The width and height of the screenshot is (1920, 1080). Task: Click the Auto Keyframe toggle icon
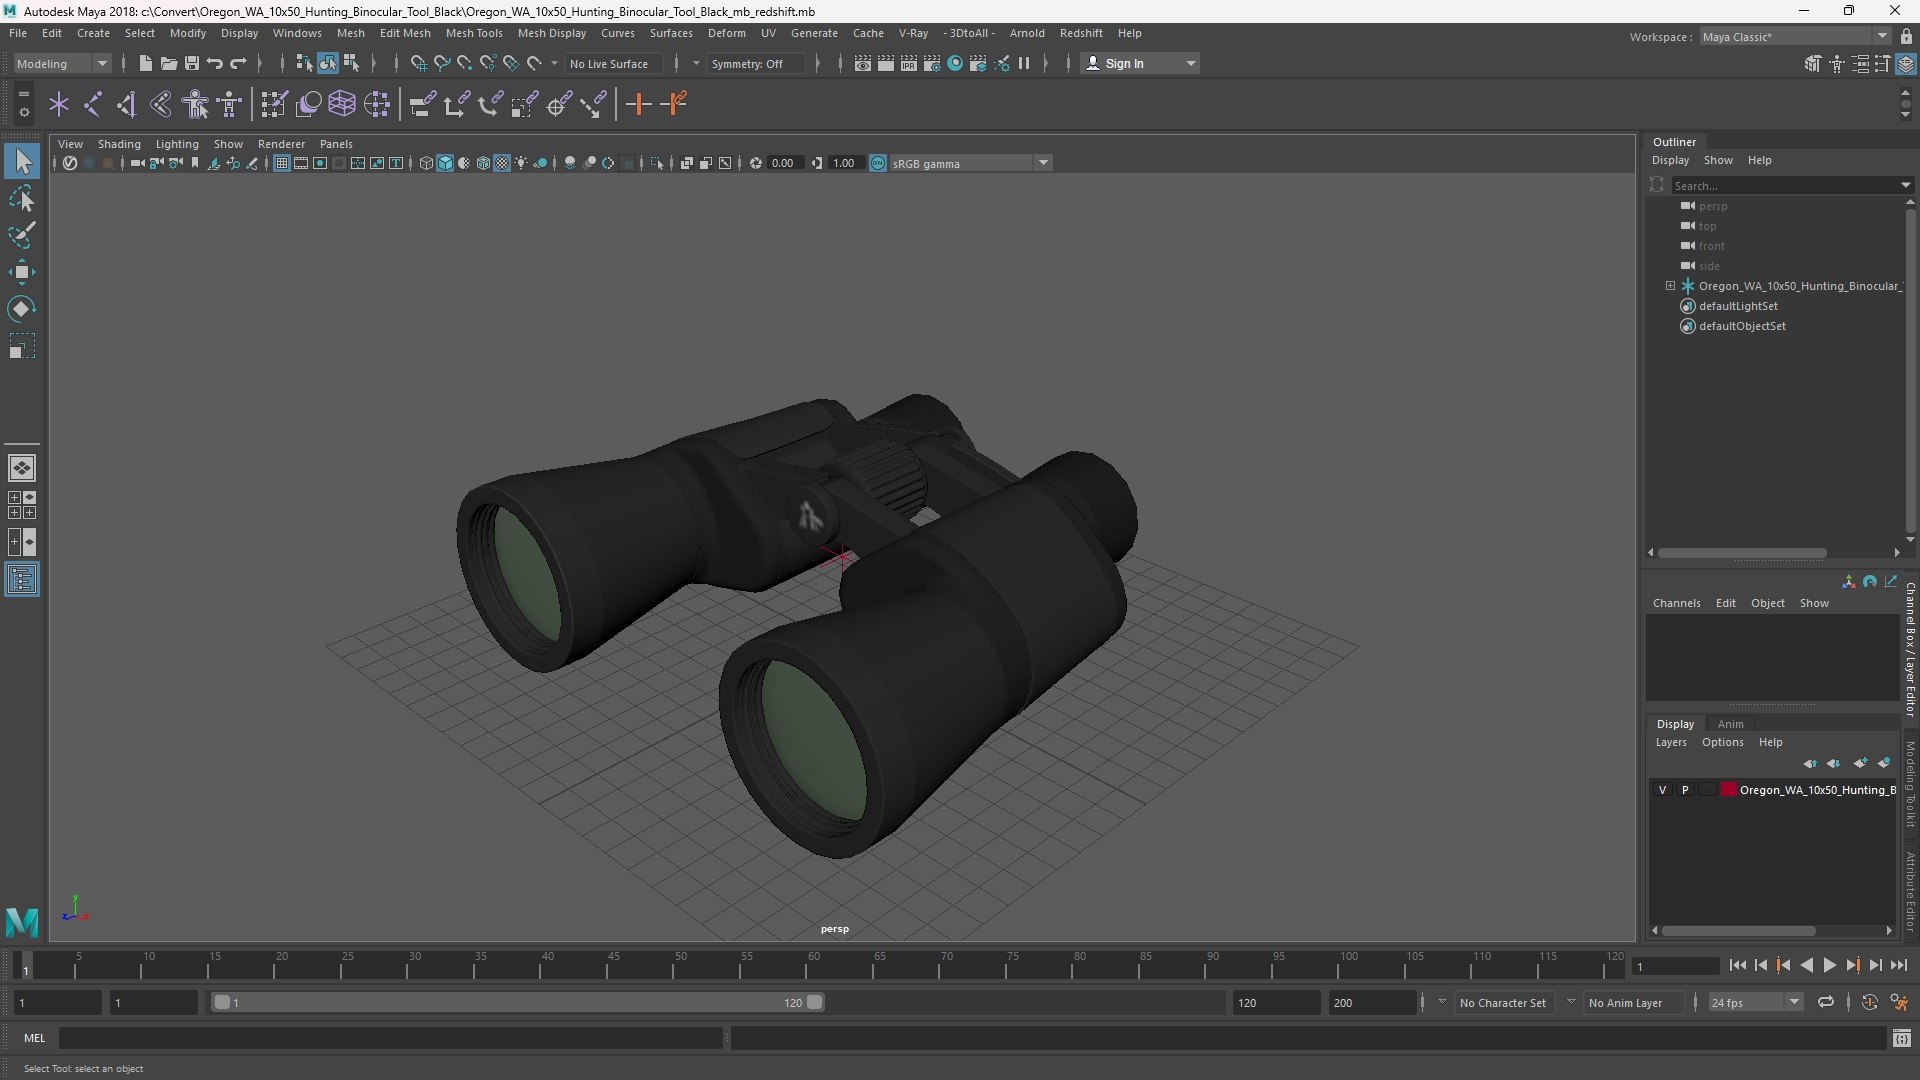tap(1869, 1002)
